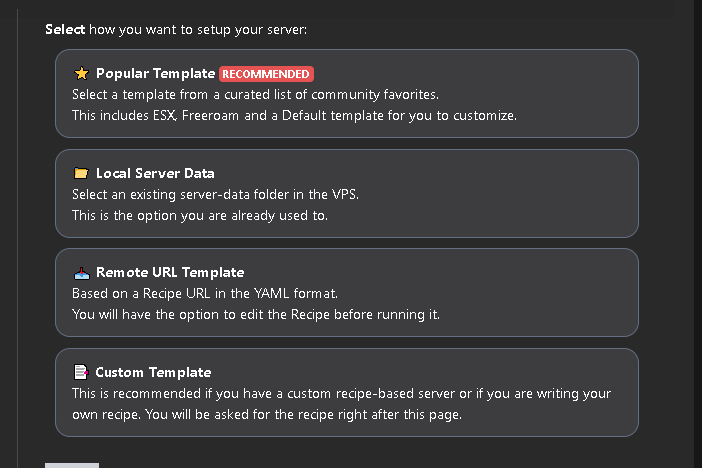Screen dimensions: 702x468
Task: Click 'This is the option you are already used to'
Action: click(199, 215)
